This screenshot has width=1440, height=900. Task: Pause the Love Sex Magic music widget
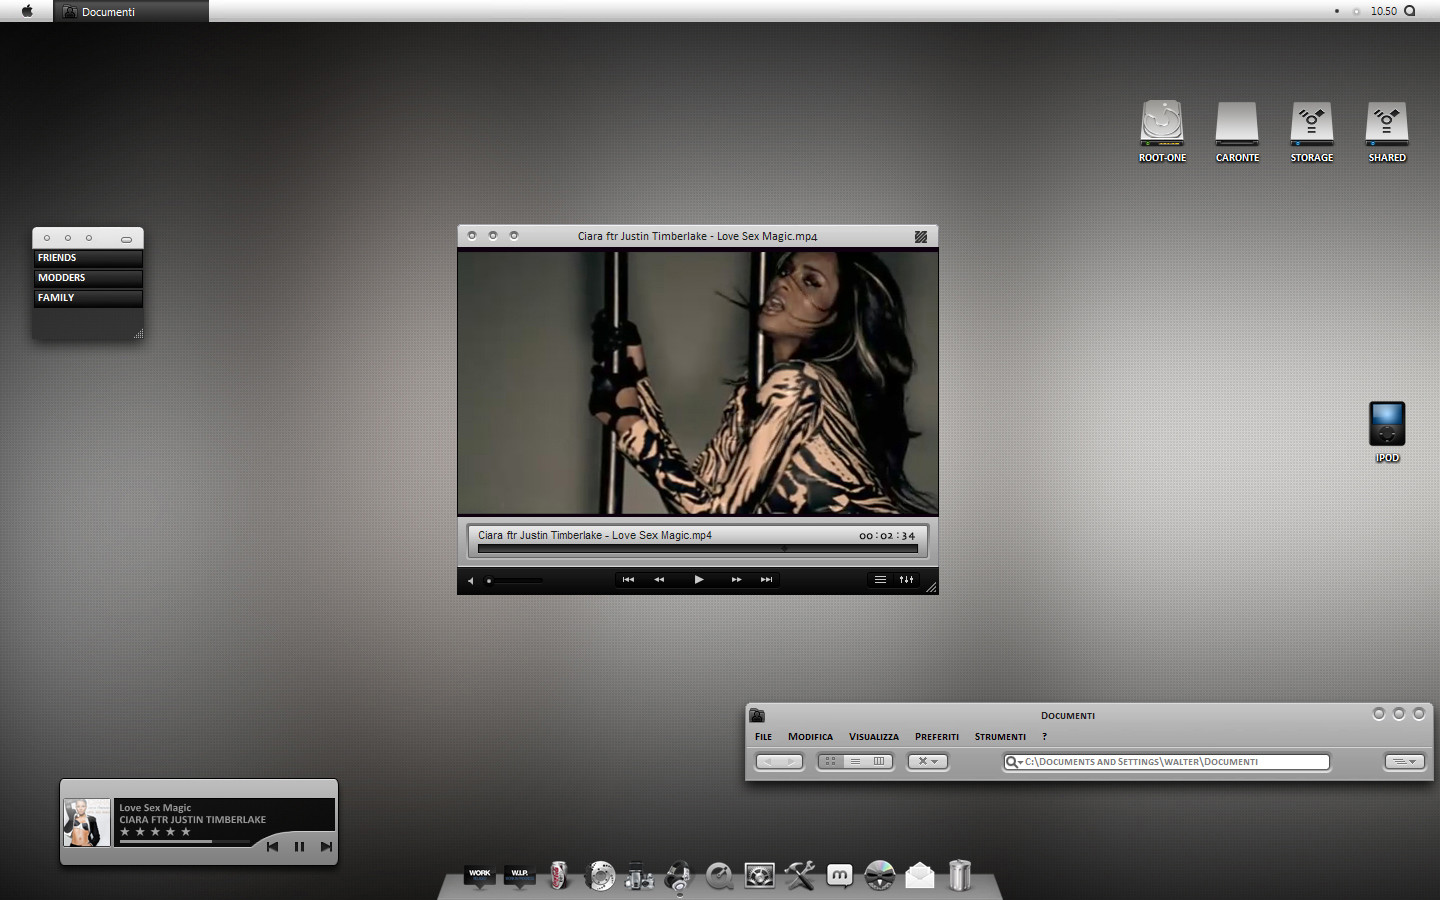[x=299, y=846]
